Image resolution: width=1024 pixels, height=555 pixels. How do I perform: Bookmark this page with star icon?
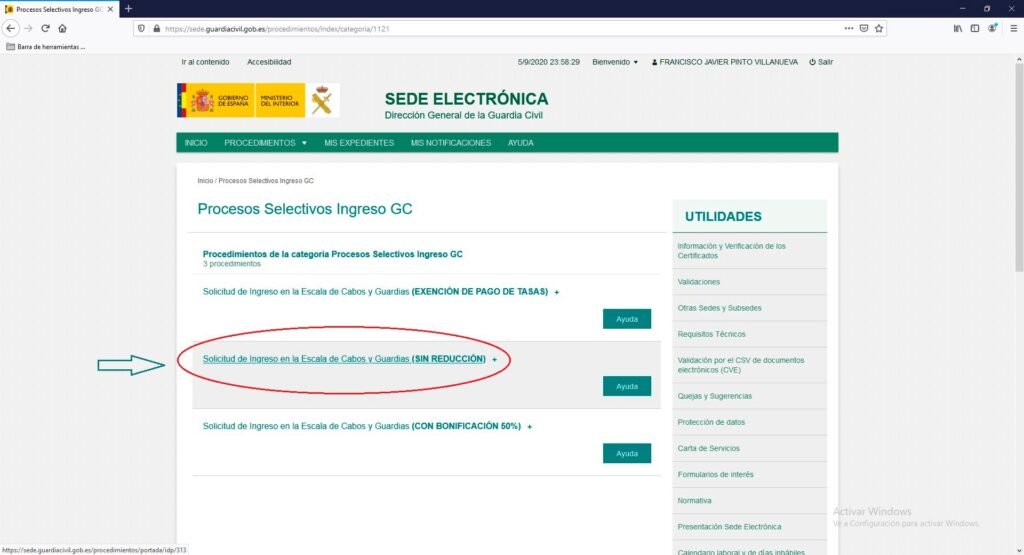pos(879,28)
